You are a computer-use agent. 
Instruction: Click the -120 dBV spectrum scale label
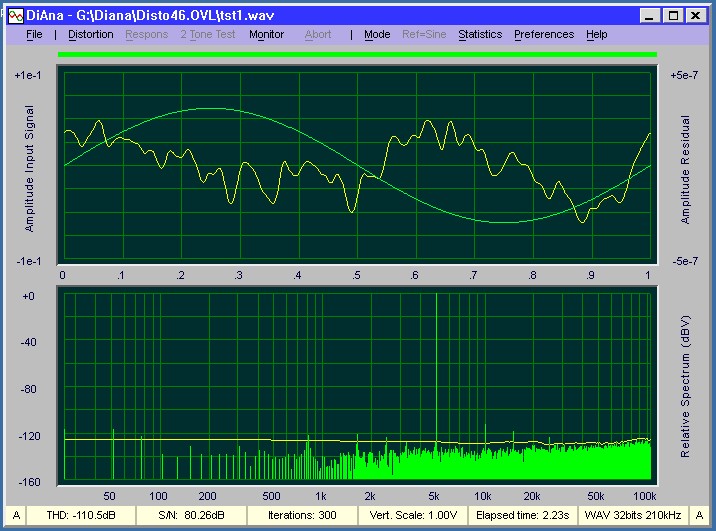(30, 436)
